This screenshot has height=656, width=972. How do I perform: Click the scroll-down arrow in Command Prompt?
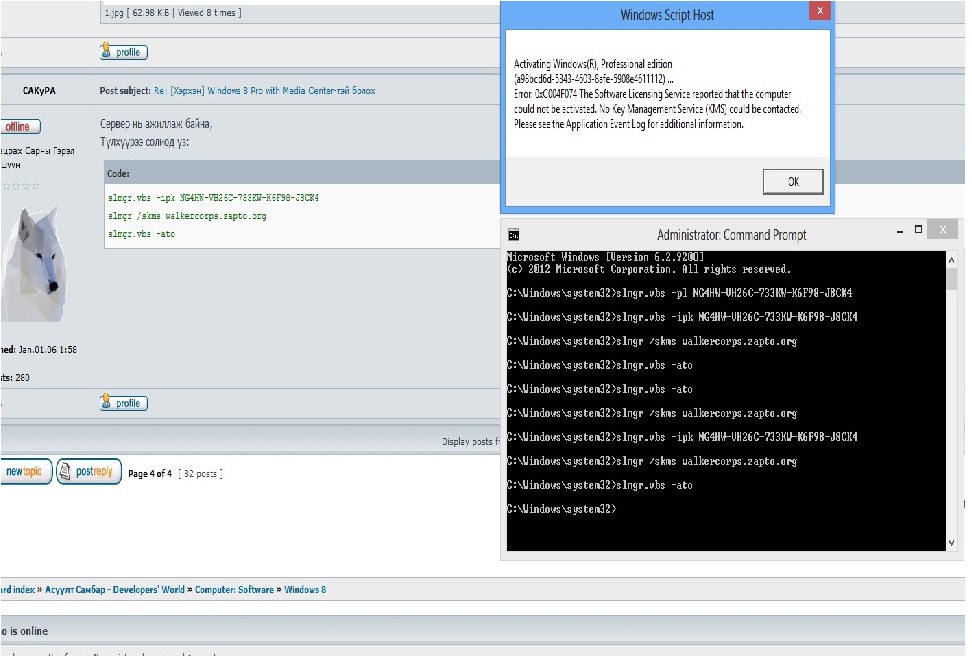950,542
